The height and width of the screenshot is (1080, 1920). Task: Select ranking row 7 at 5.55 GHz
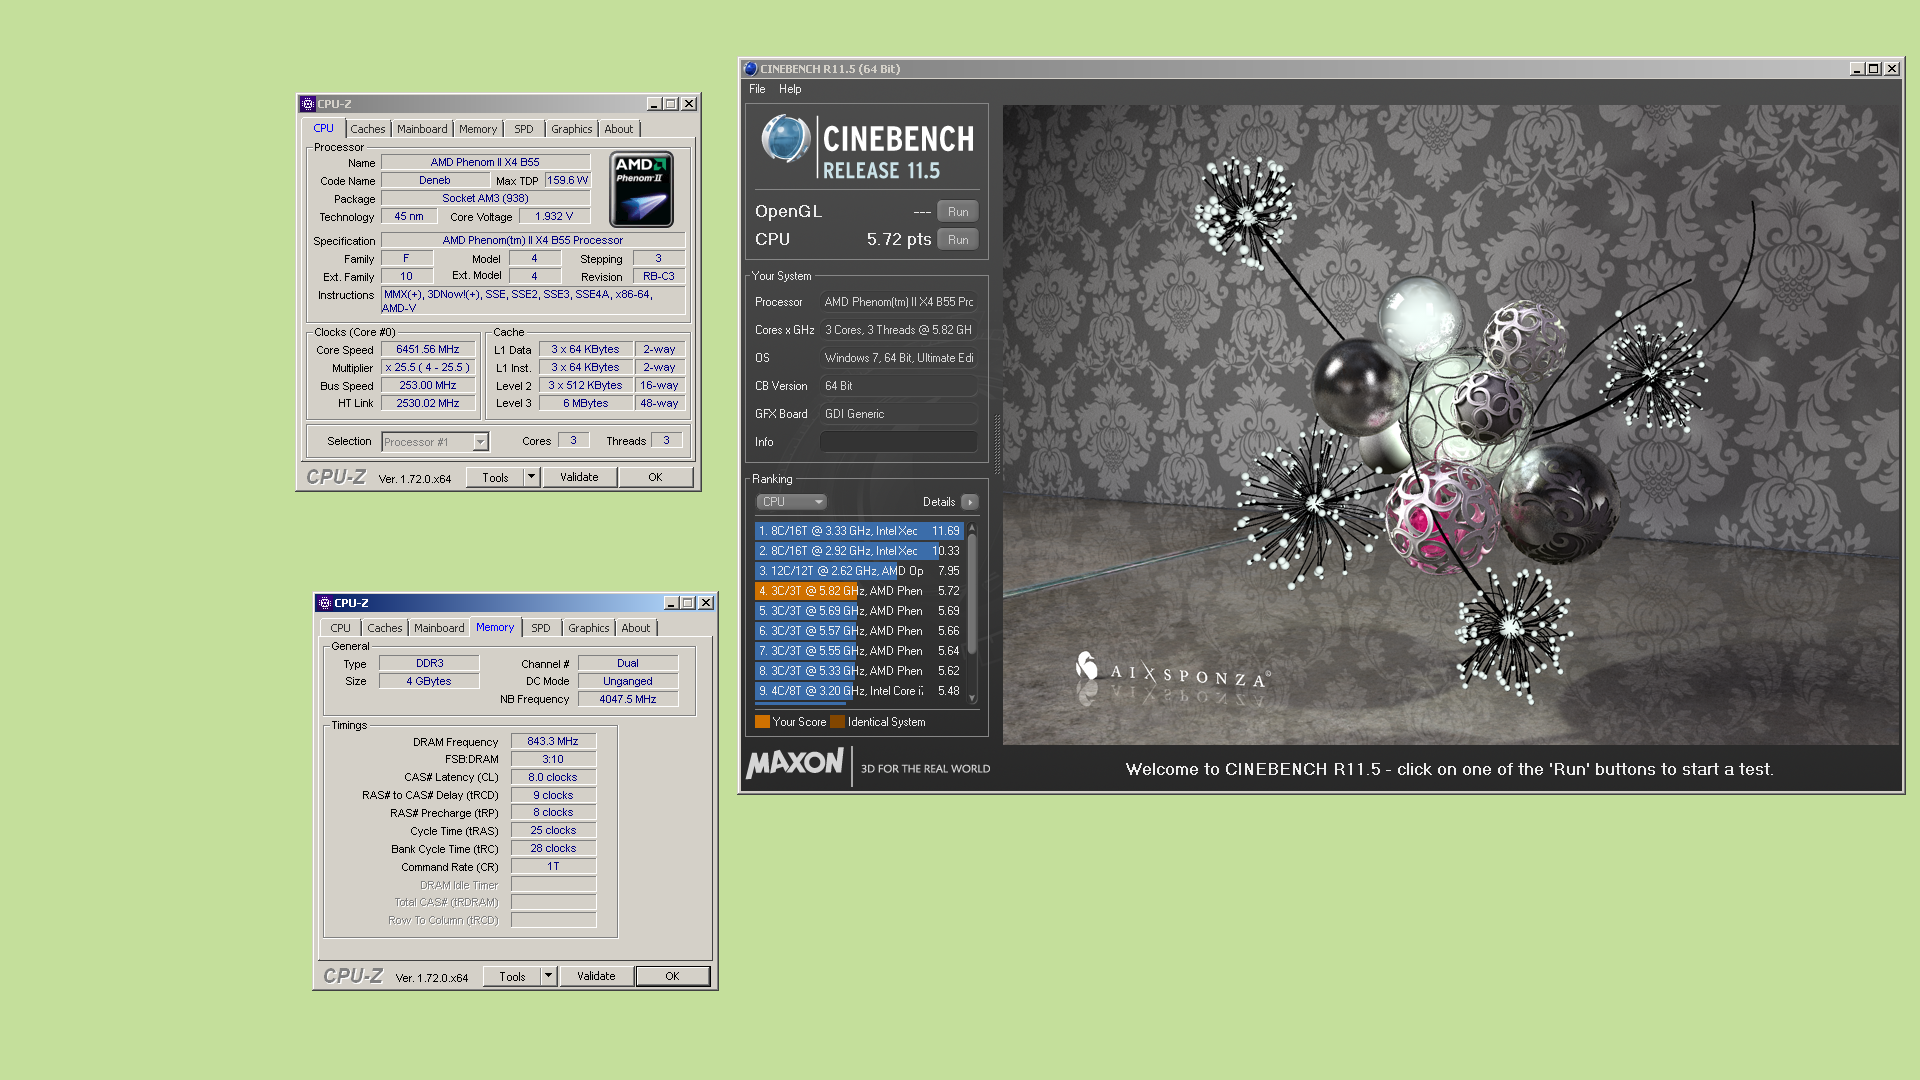pos(859,651)
